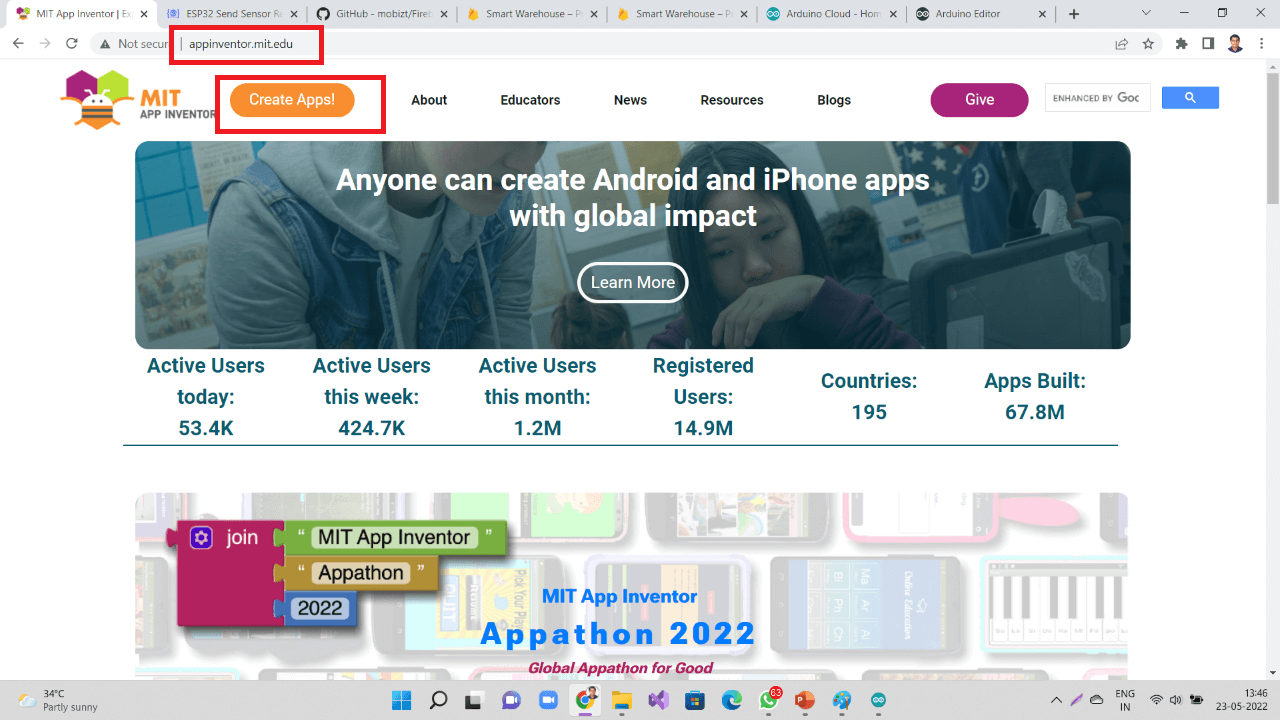The width and height of the screenshot is (1280, 720).
Task: Share this page icon in address bar
Action: [1122, 44]
